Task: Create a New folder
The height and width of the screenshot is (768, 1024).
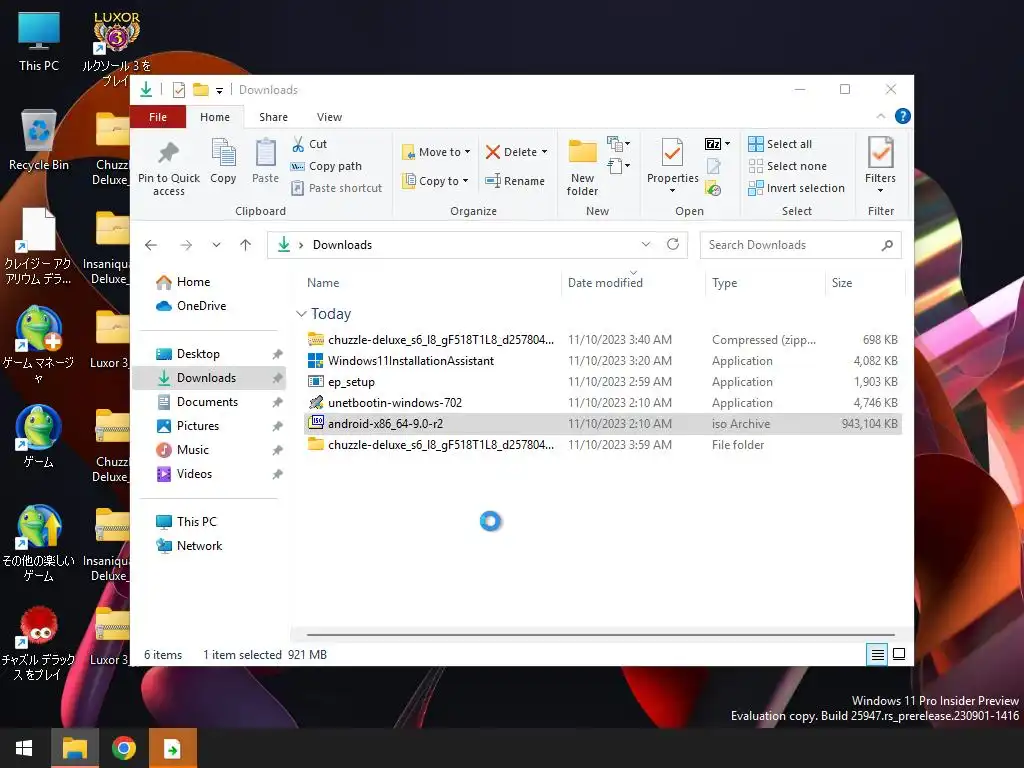Action: (x=583, y=167)
